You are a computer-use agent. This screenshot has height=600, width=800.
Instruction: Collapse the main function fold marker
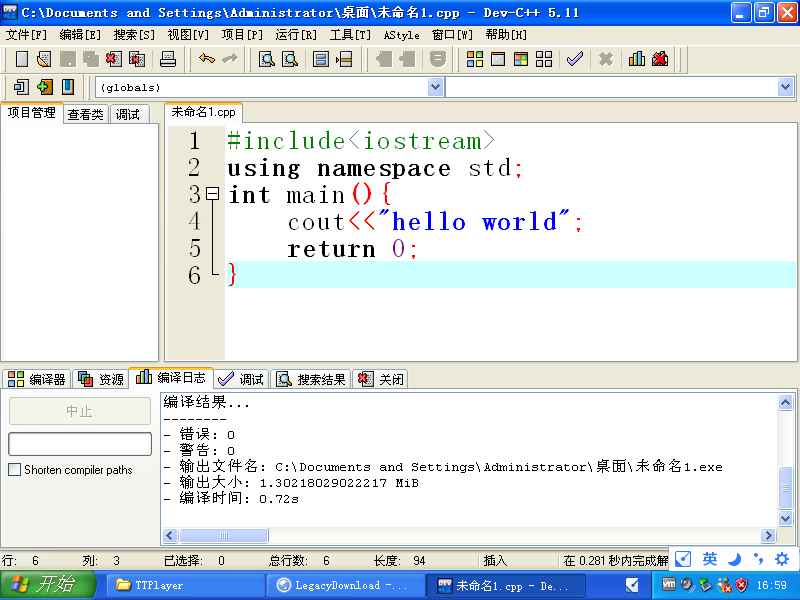pyautogui.click(x=212, y=194)
